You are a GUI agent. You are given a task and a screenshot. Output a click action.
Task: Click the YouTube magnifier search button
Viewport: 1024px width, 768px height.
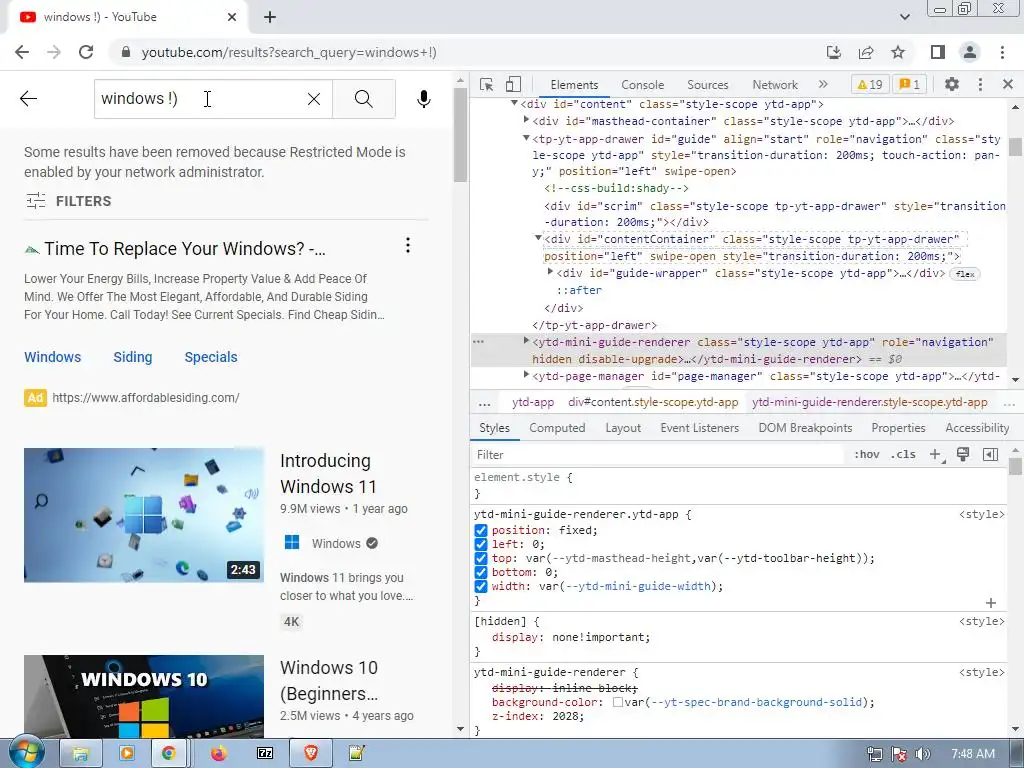pyautogui.click(x=364, y=99)
